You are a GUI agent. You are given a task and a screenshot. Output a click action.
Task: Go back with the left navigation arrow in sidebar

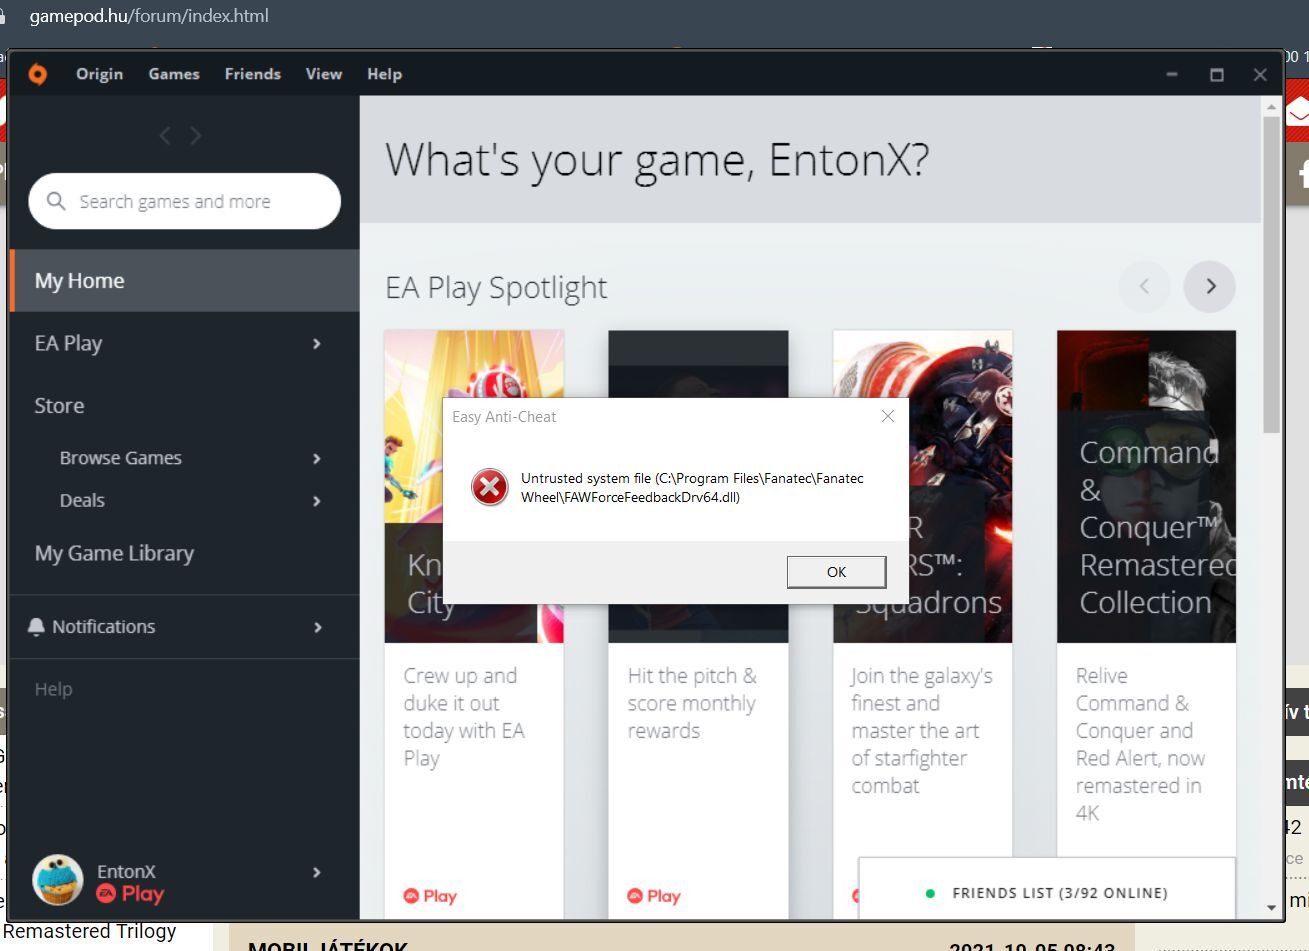(166, 135)
